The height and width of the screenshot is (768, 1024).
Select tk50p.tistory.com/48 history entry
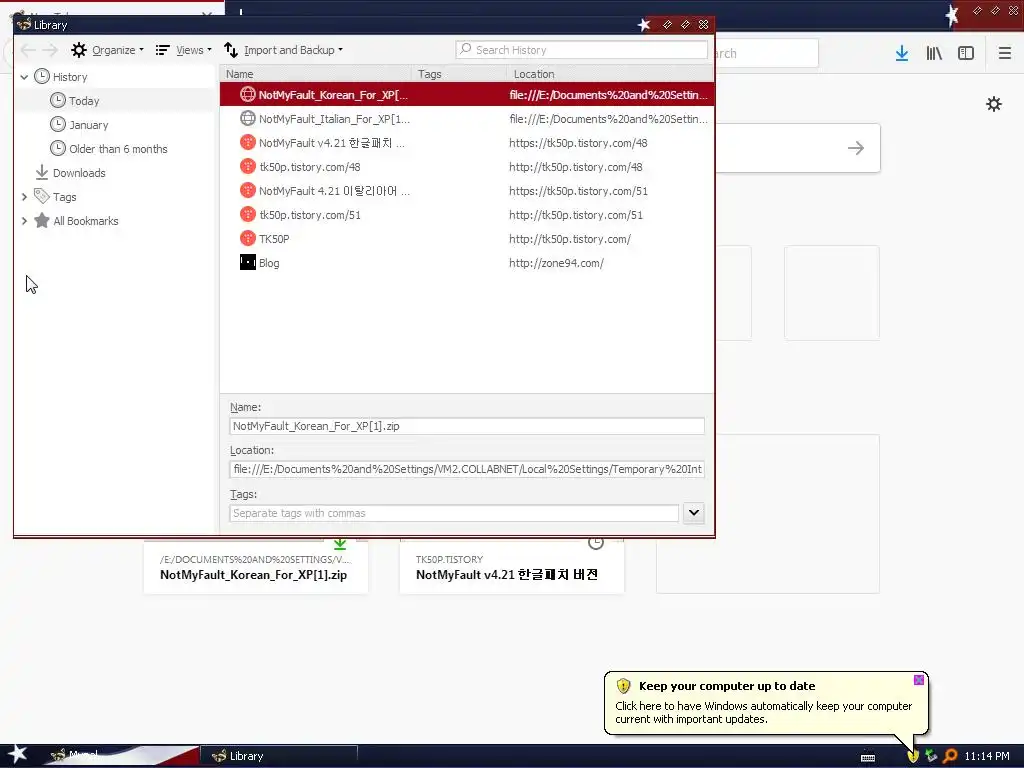[467, 167]
